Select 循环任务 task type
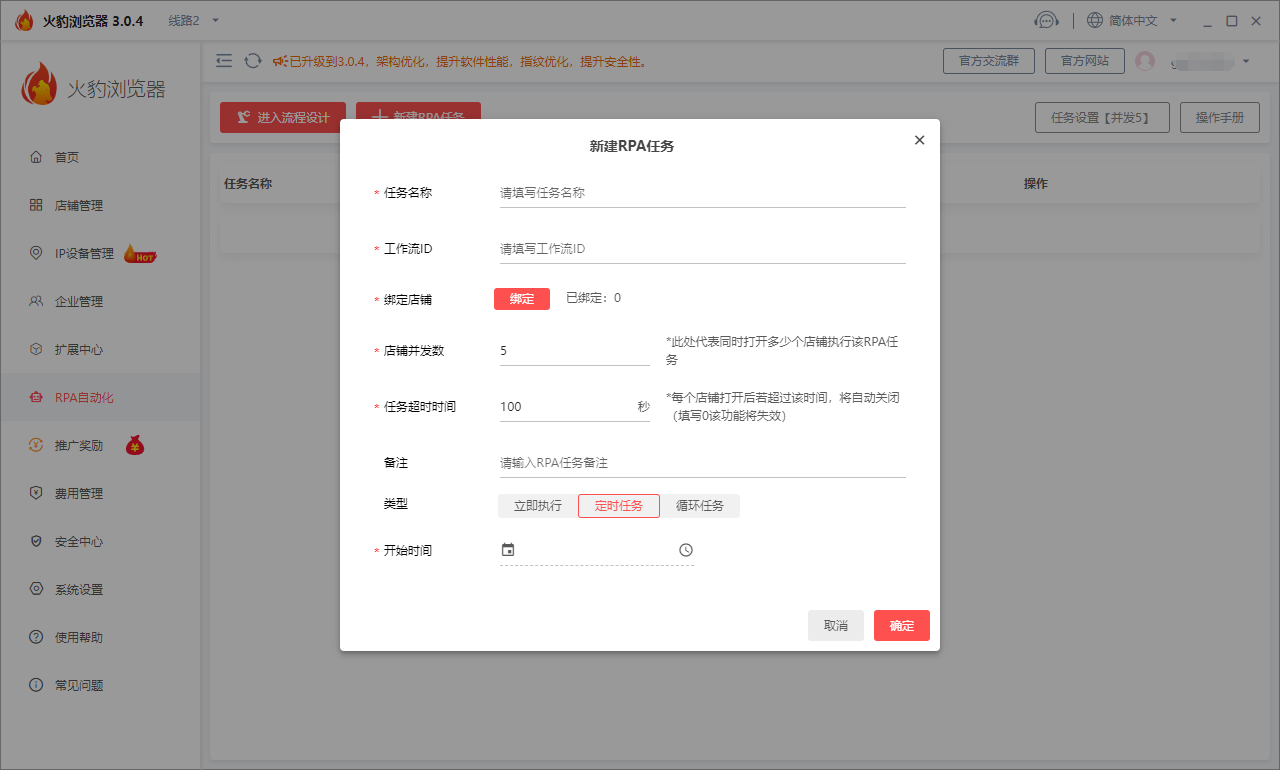Viewport: 1280px width, 770px height. [x=701, y=505]
